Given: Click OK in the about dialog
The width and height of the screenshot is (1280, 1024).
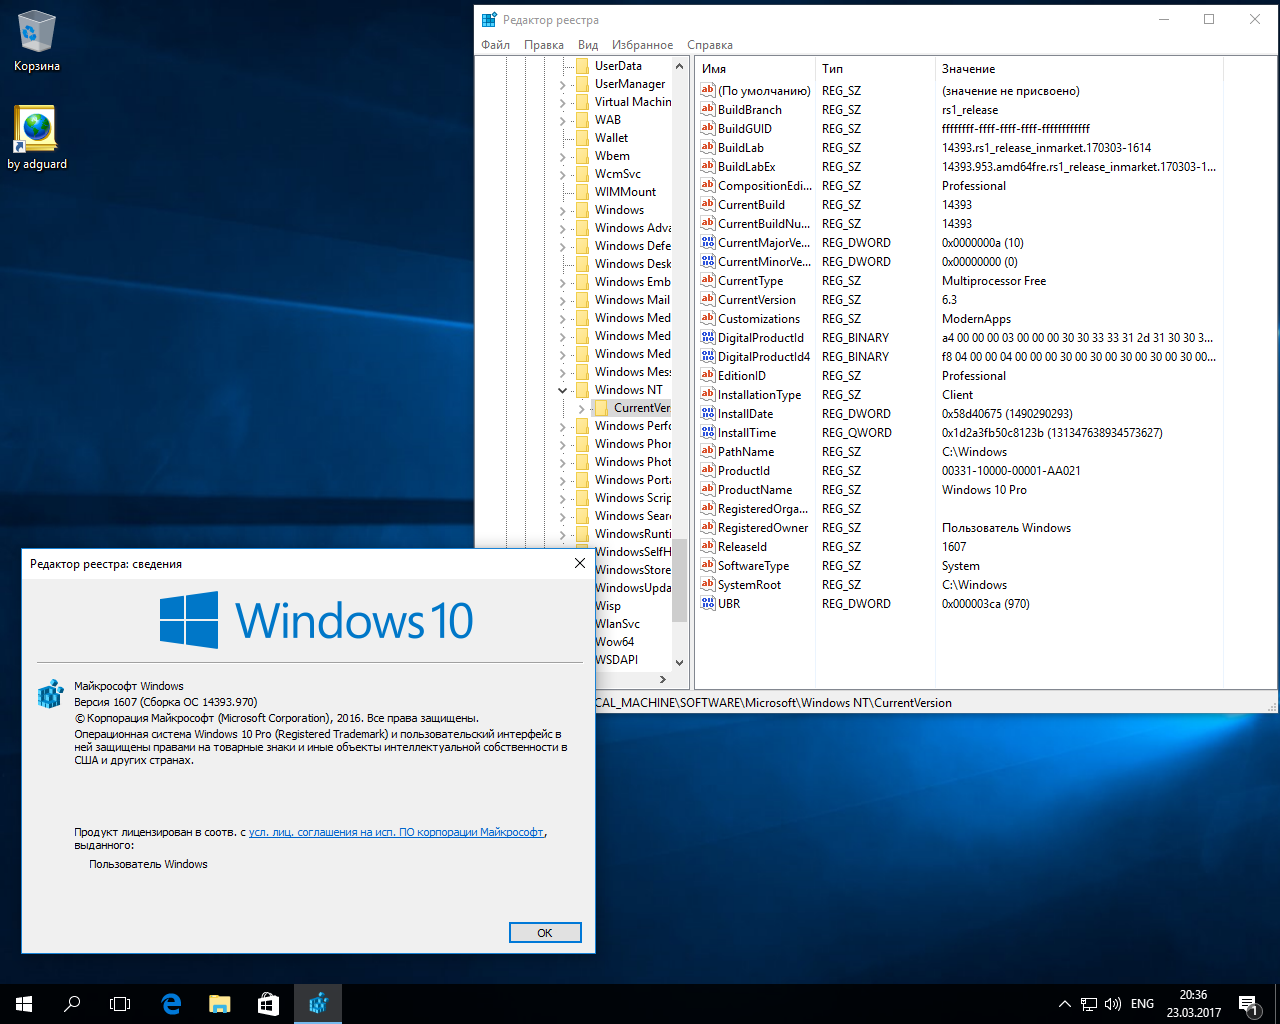Looking at the screenshot, I should 545,932.
